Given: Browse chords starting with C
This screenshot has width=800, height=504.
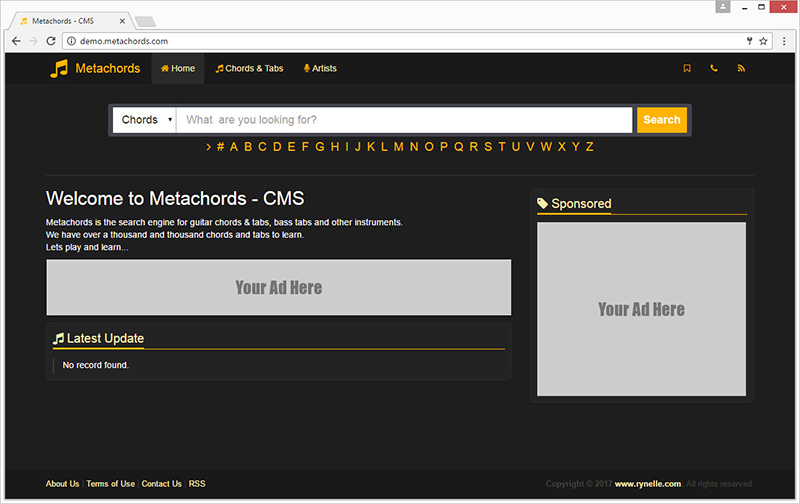Looking at the screenshot, I should 262,147.
